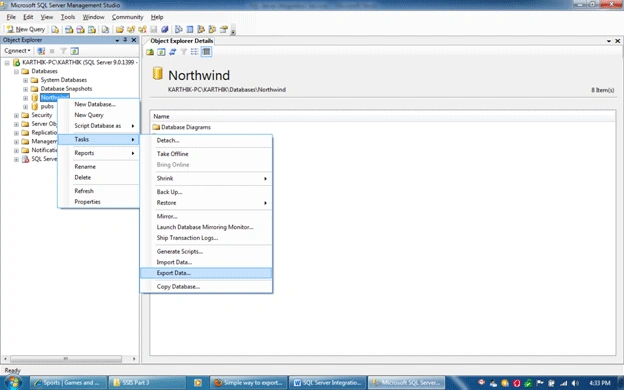Switch Details pane to Details view
This screenshot has height=390, width=624.
pos(206,52)
